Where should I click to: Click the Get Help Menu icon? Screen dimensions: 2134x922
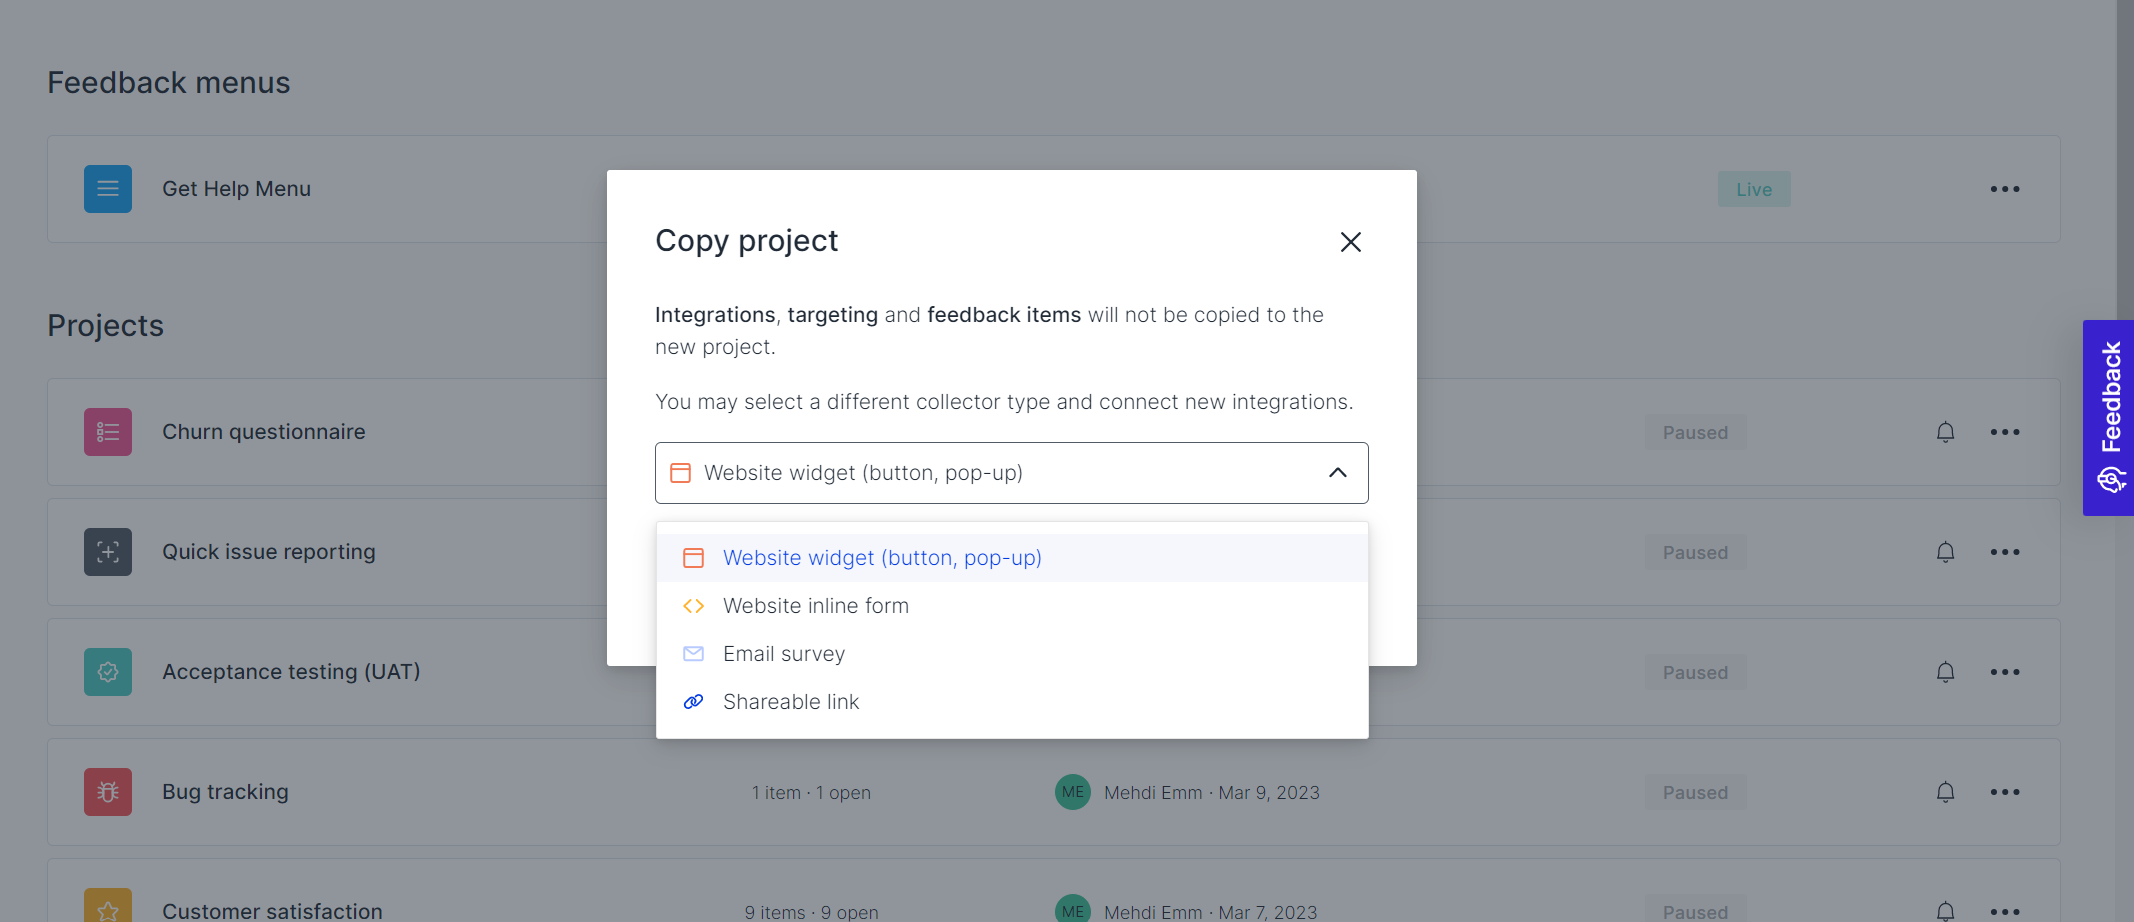[108, 189]
